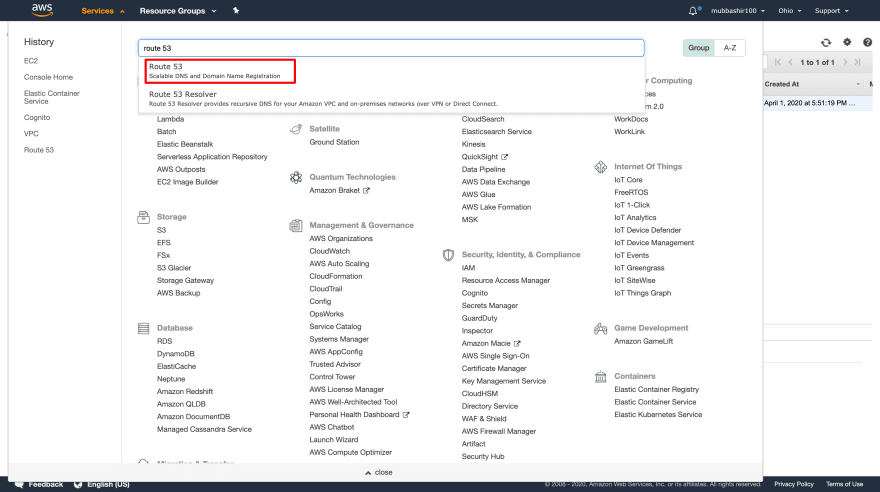Image resolution: width=880 pixels, height=492 pixels.
Task: Open the notifications bell icon
Action: [693, 11]
